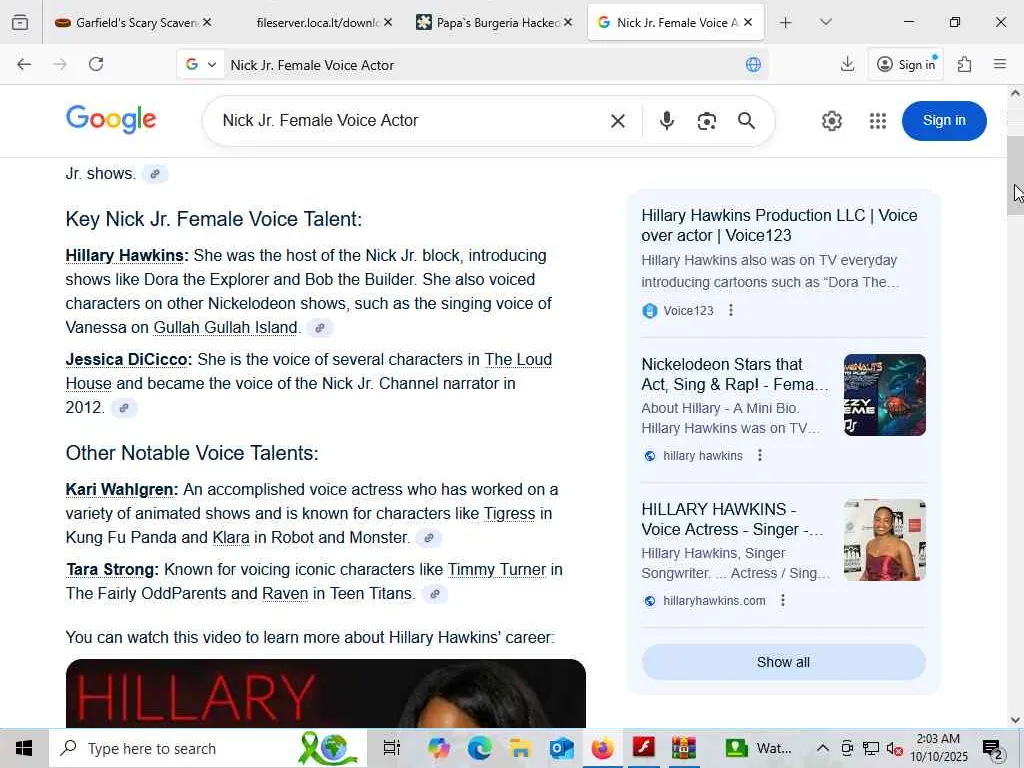Open Google Lens image search

pyautogui.click(x=707, y=121)
